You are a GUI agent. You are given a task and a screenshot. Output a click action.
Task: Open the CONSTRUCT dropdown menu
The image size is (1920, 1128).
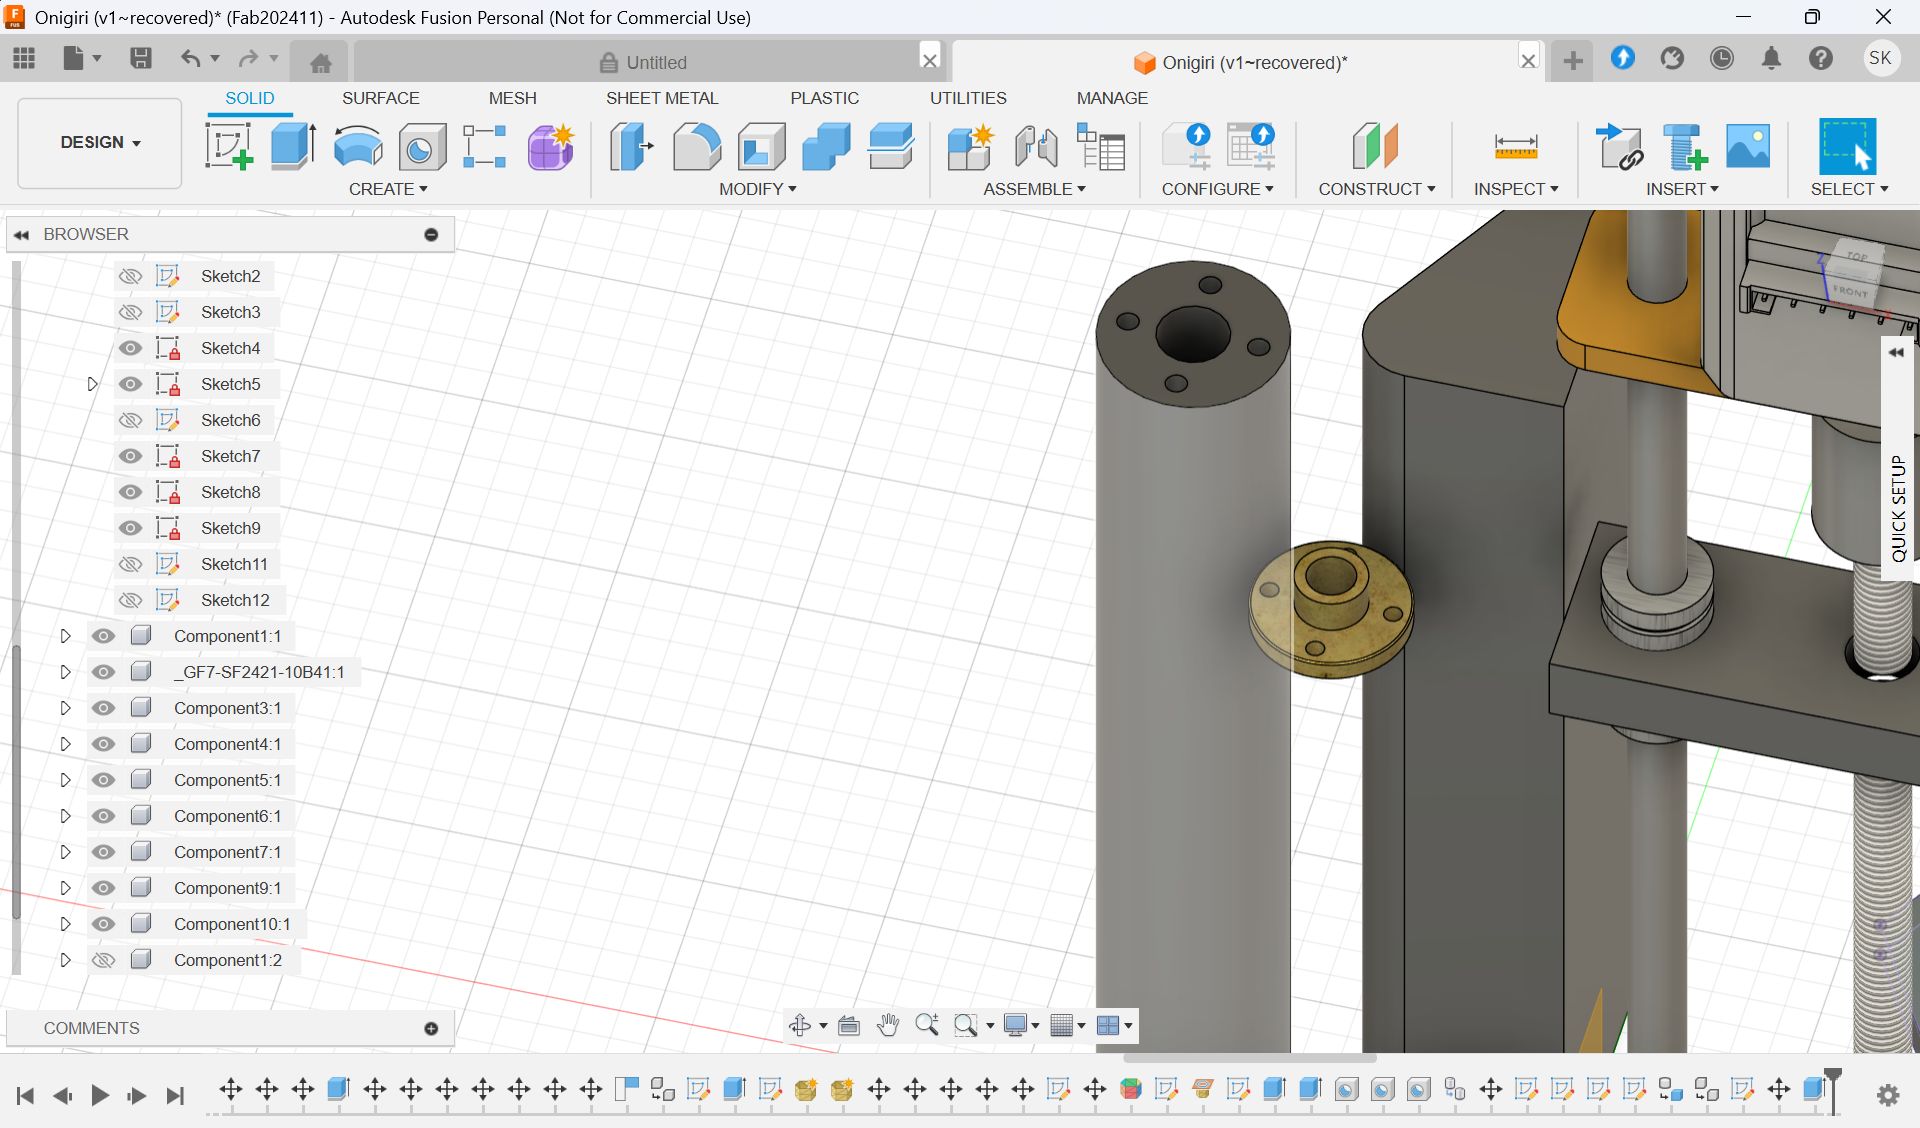[1377, 189]
